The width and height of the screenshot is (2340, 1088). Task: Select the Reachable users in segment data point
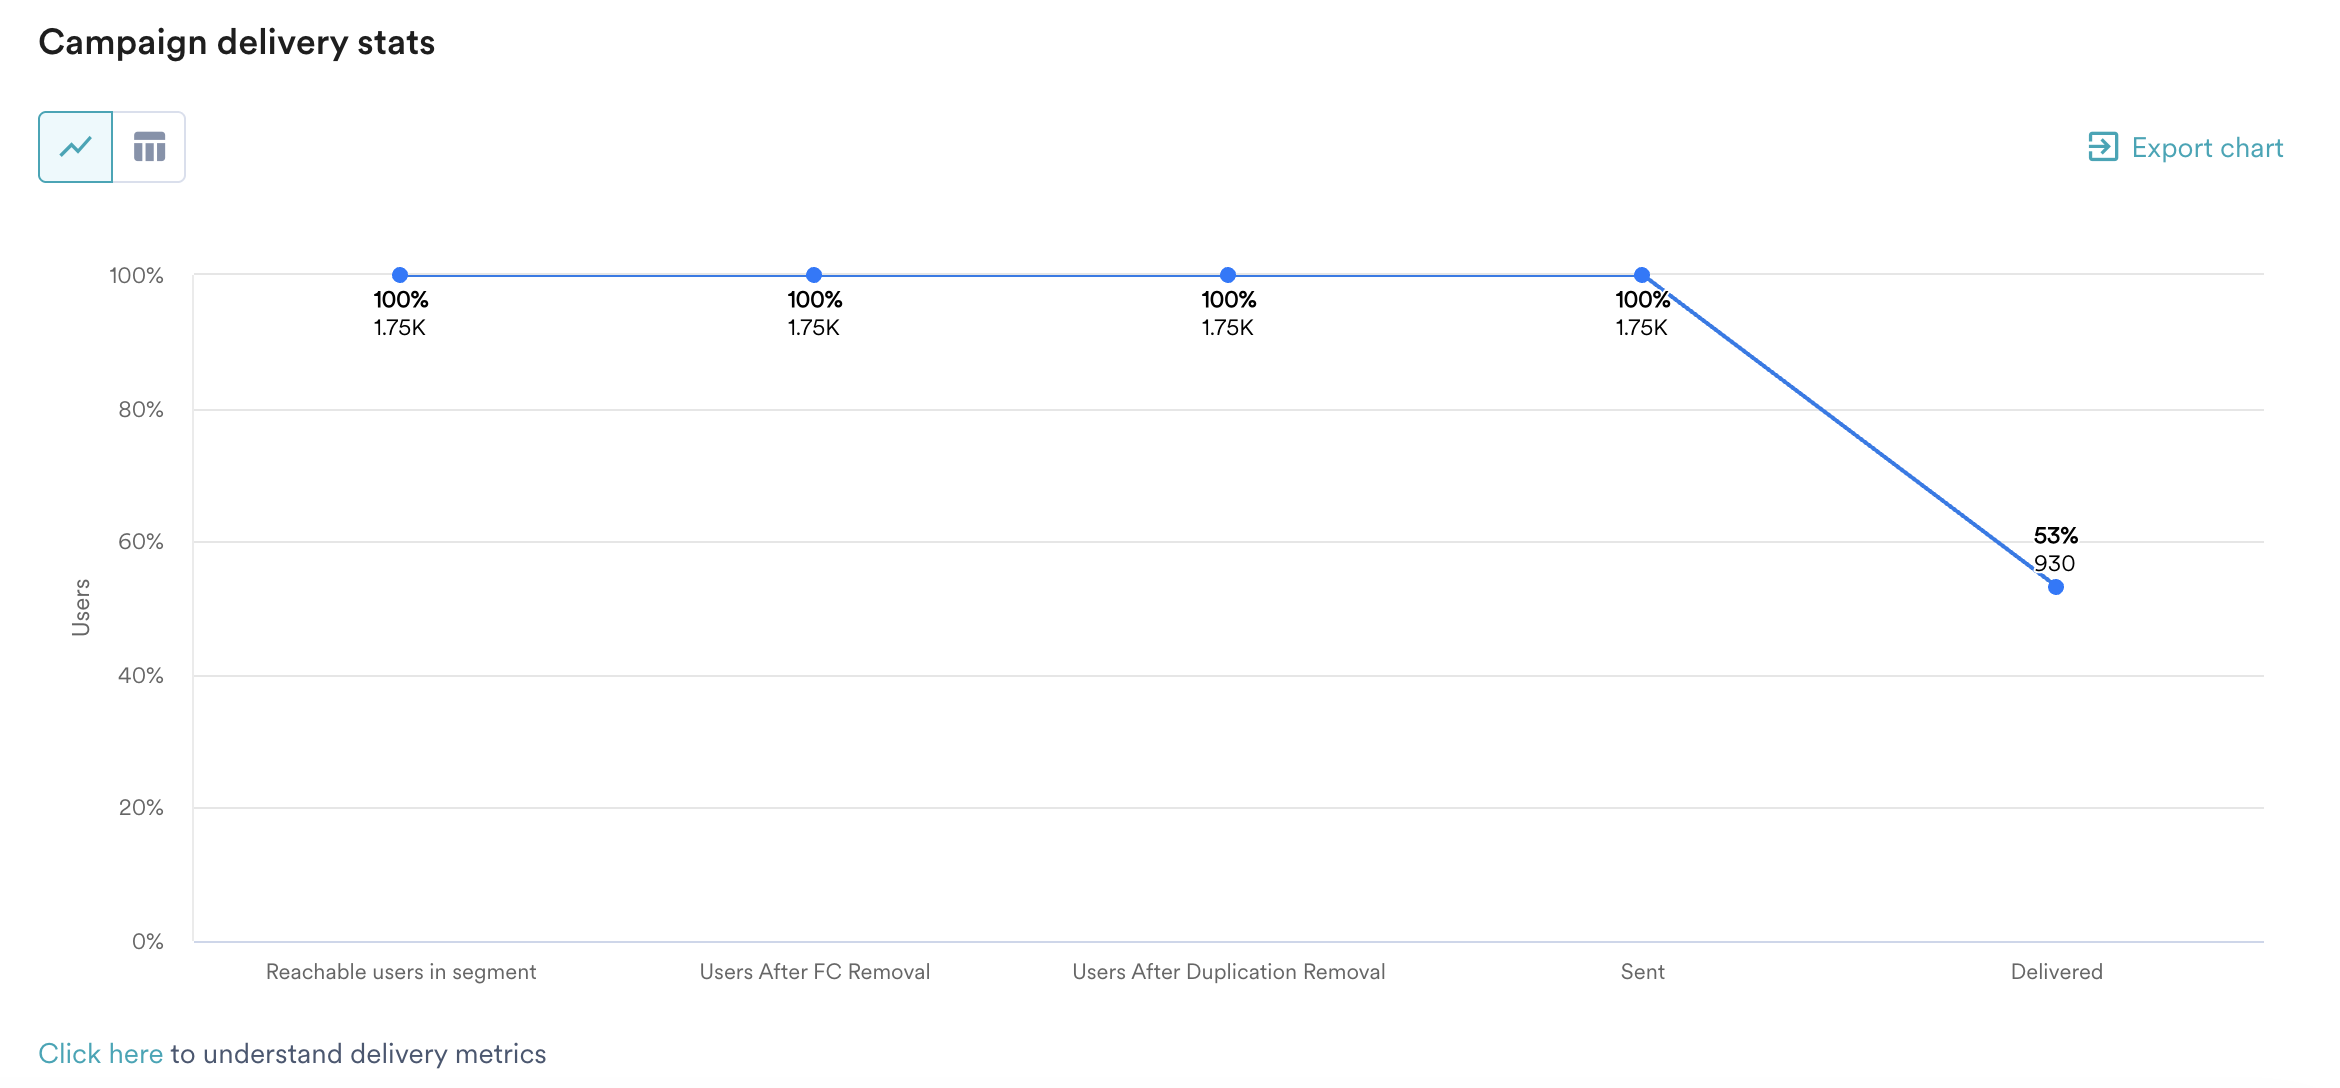point(400,273)
